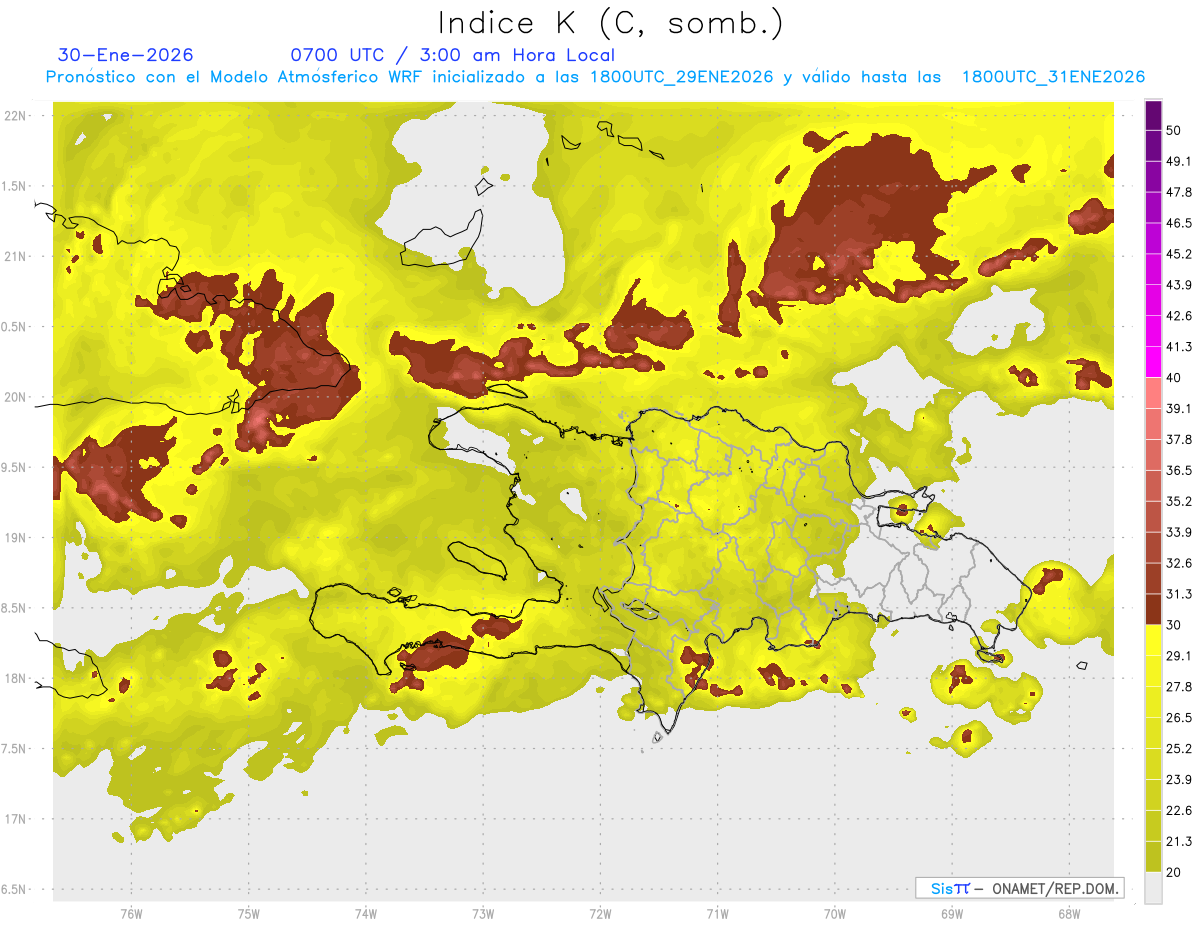The width and height of the screenshot is (1200, 927).
Task: Click the salmon 39.1 legend color block
Action: 1153,393
